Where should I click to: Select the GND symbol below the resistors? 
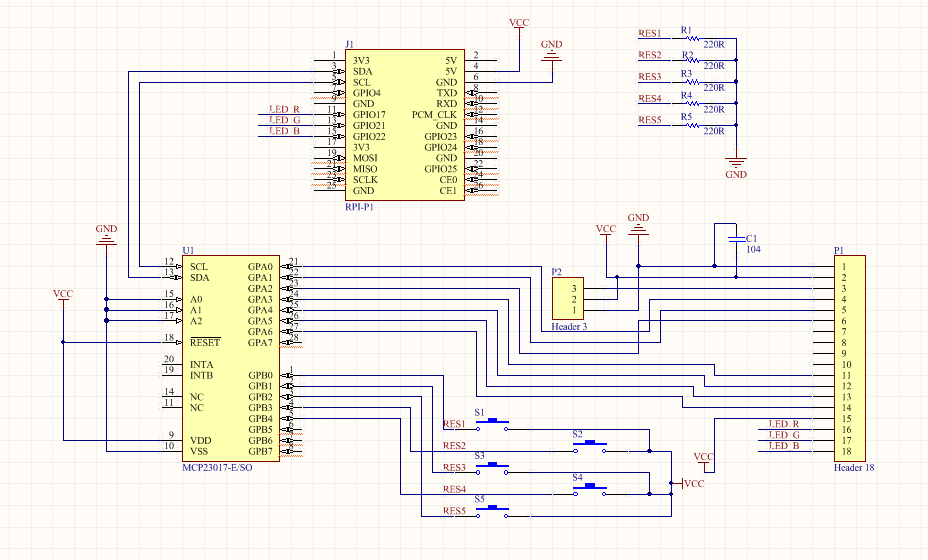pyautogui.click(x=736, y=165)
